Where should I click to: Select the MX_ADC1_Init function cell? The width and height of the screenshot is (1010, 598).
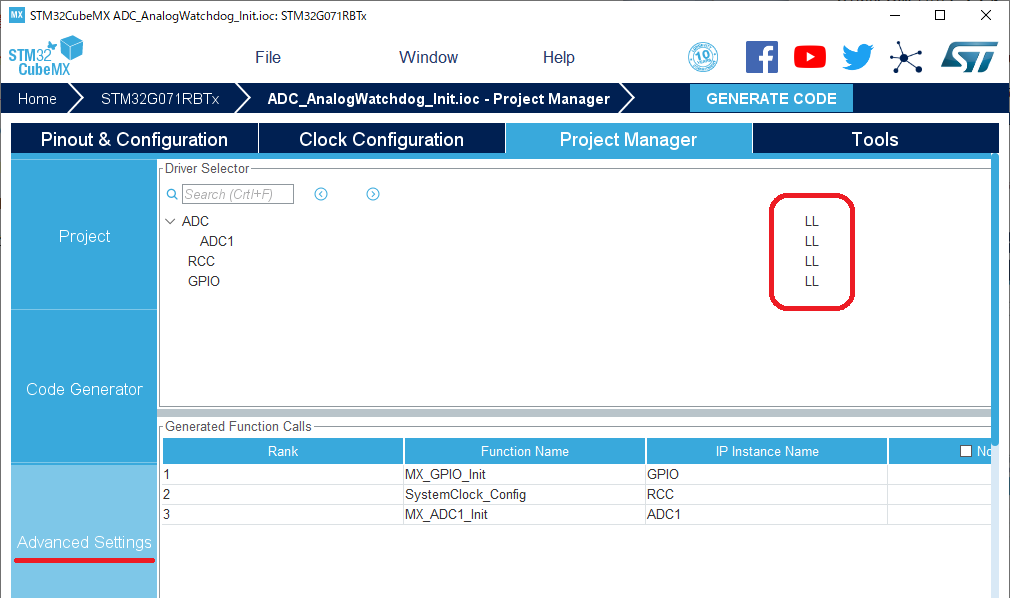[x=524, y=514]
